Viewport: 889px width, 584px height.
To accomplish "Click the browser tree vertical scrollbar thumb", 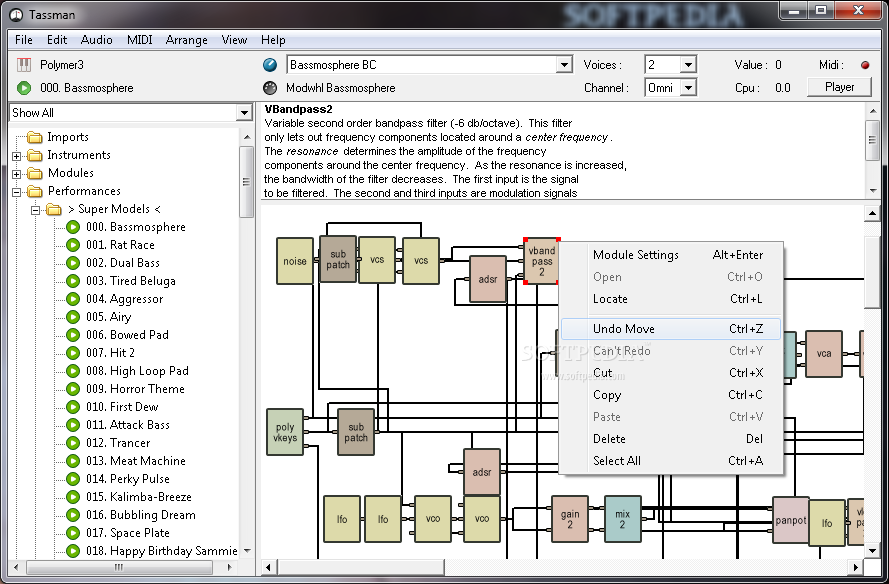I will pyautogui.click(x=246, y=181).
